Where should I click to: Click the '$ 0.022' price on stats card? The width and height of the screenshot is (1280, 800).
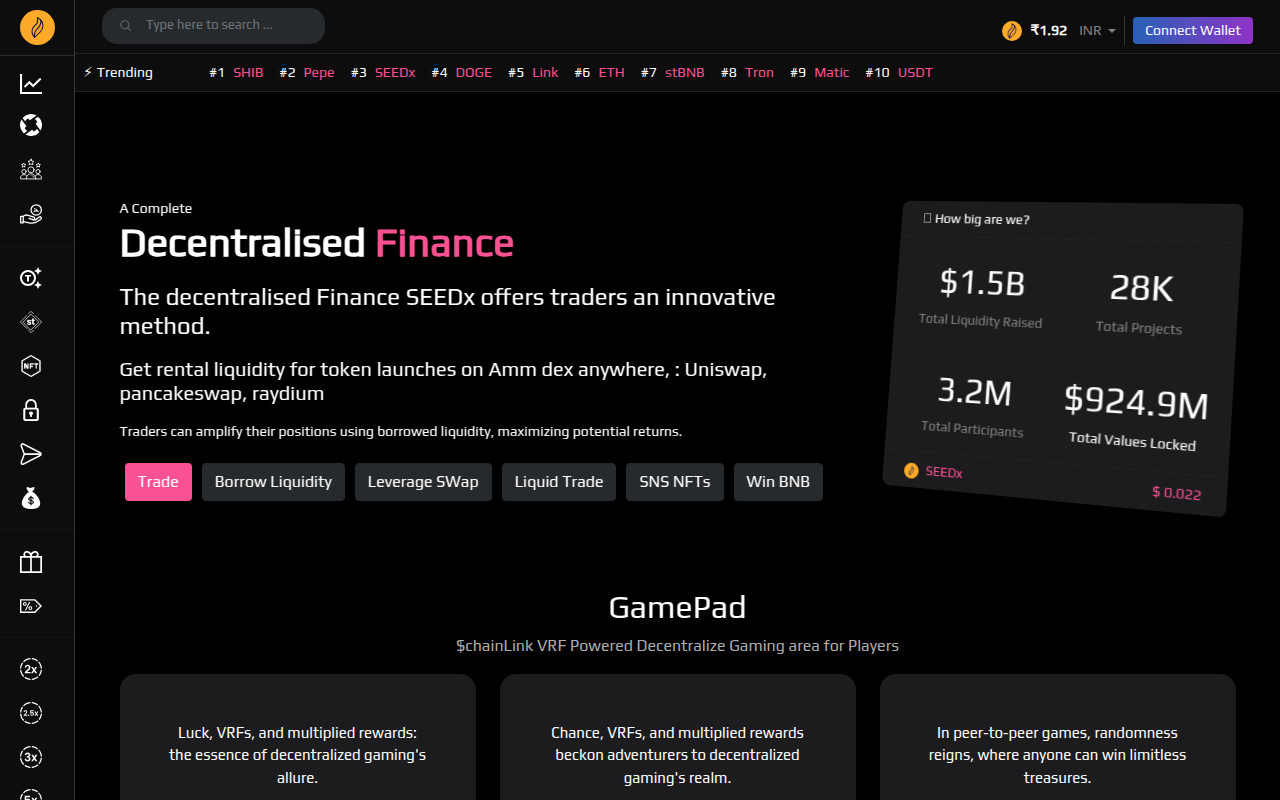click(1176, 492)
